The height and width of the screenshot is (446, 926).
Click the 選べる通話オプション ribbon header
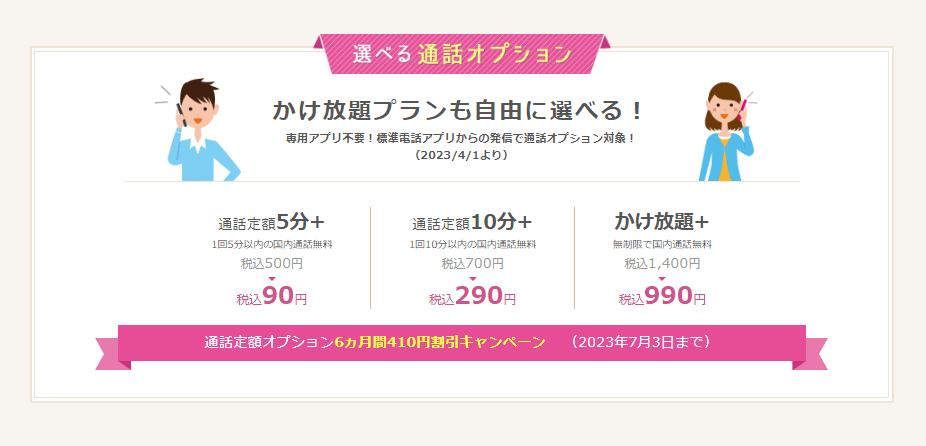462,54
